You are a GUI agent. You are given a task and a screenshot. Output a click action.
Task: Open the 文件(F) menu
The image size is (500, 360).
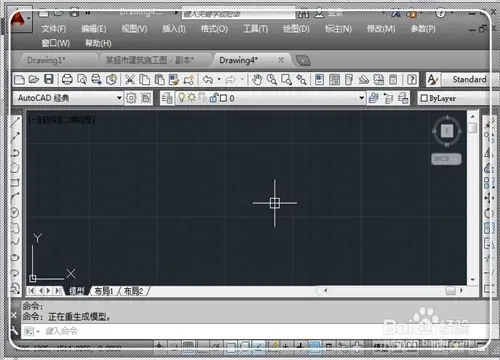click(x=54, y=29)
